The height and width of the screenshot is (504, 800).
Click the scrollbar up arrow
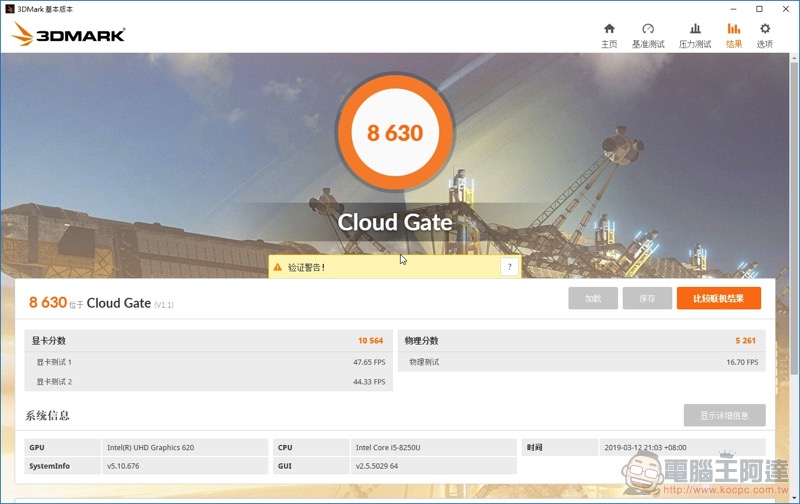click(x=794, y=59)
